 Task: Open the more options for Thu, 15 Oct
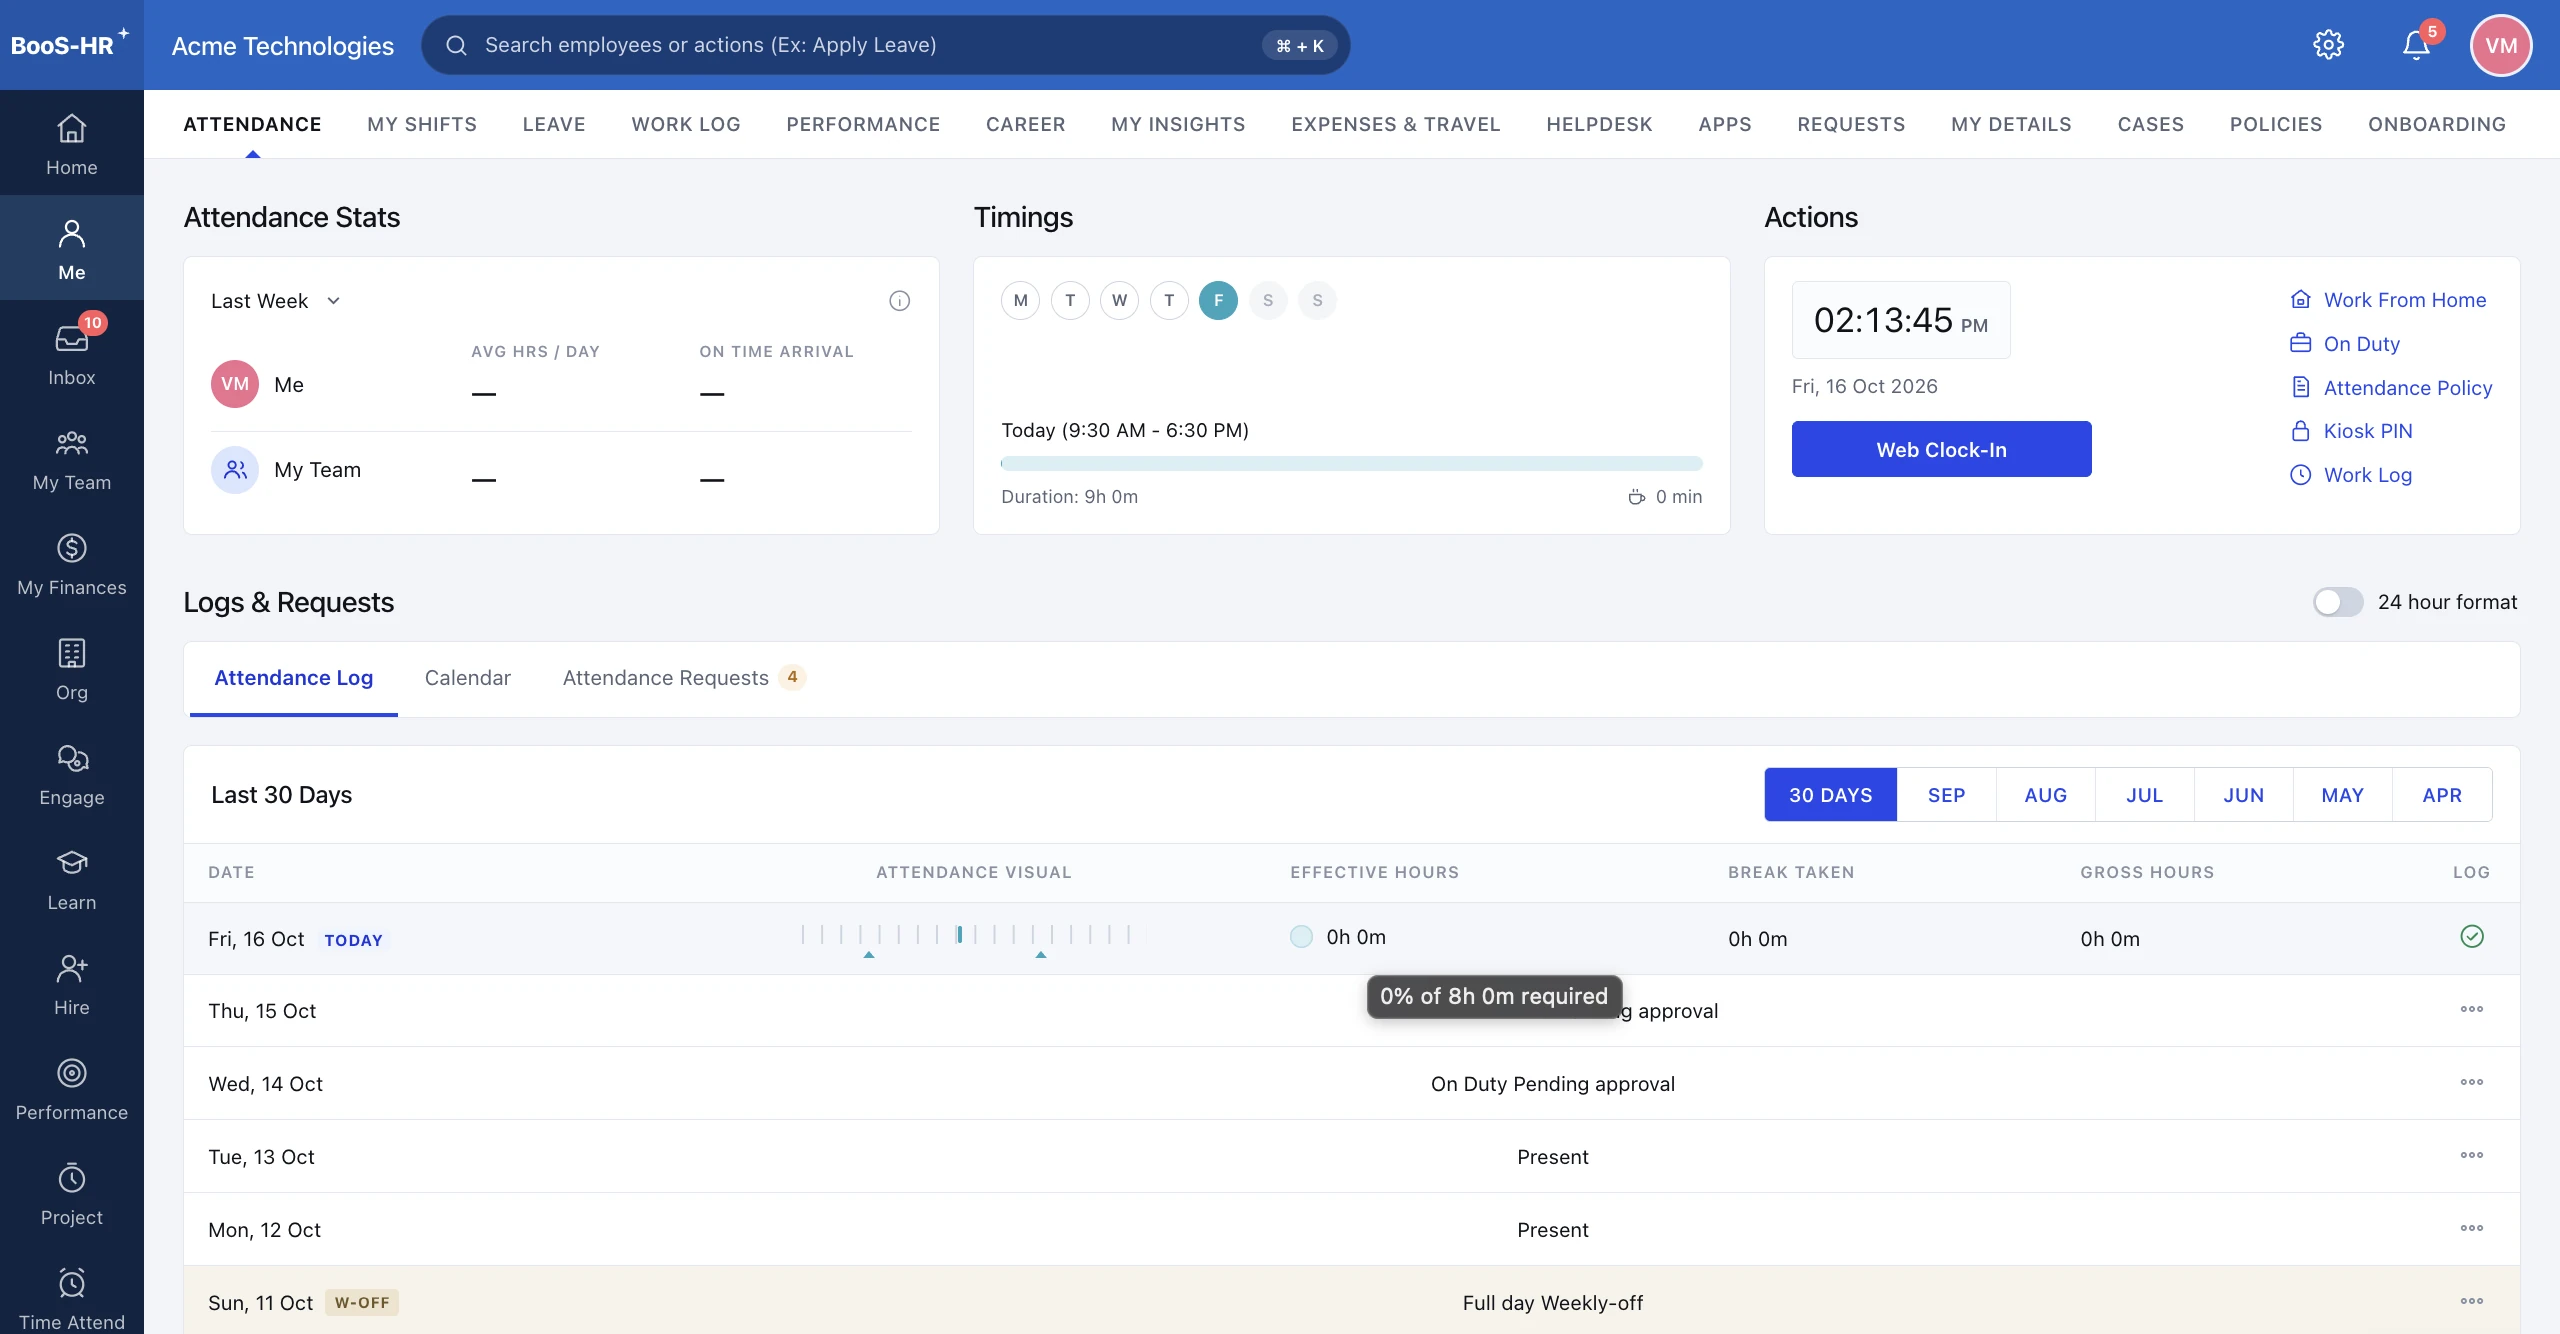pos(2471,1009)
